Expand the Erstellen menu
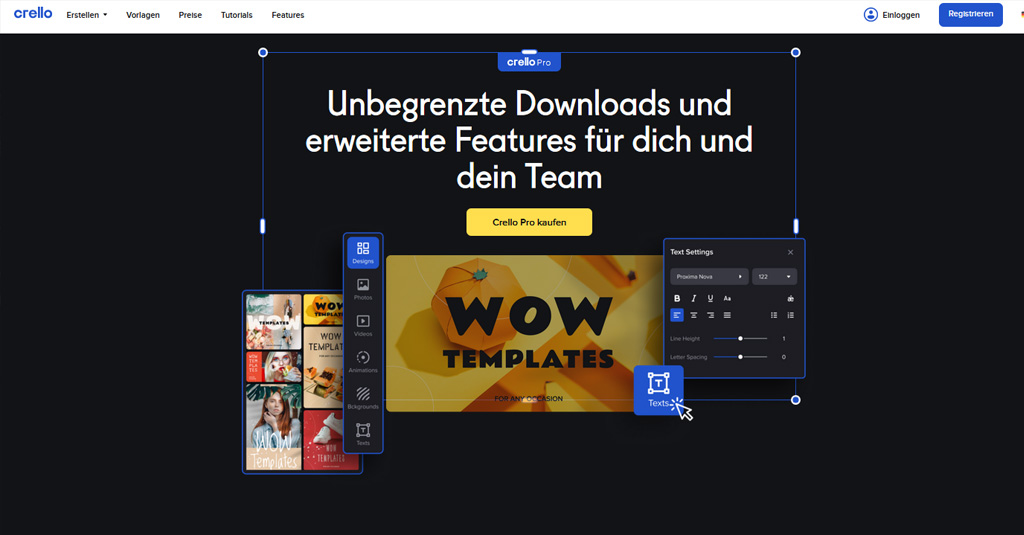Viewport: 1024px width, 535px height. point(86,15)
